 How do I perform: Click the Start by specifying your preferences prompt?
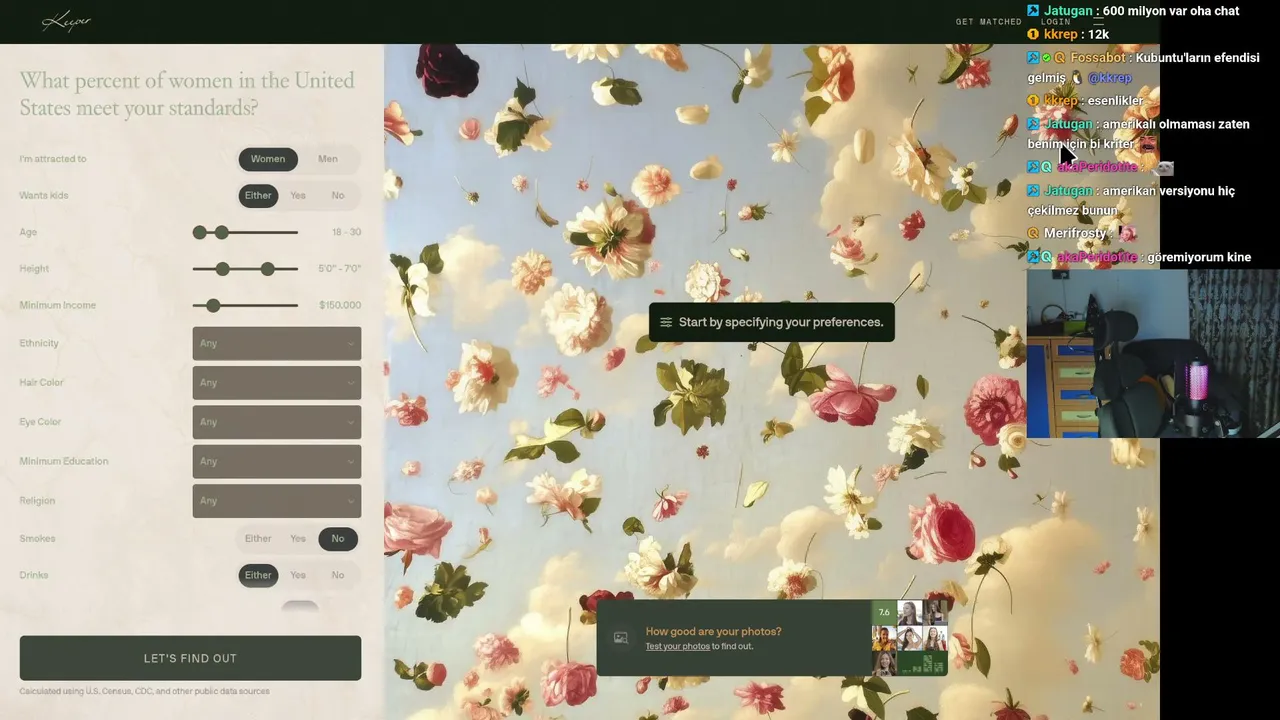(x=772, y=322)
